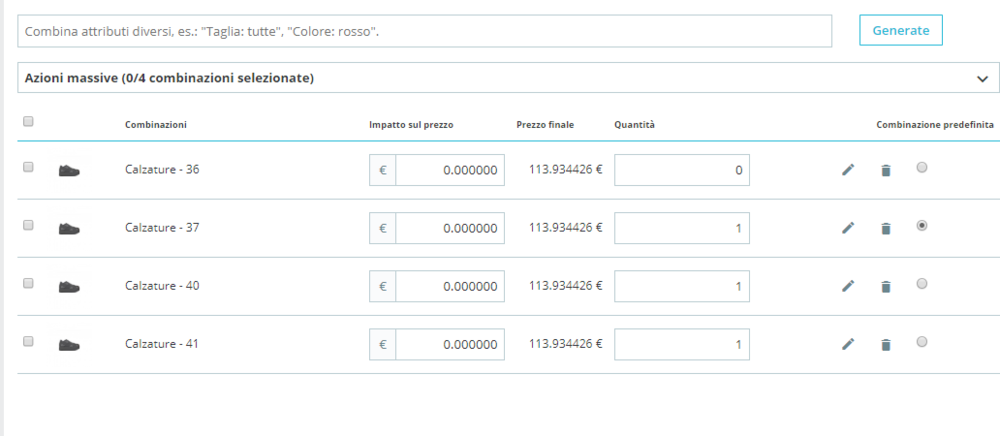
Task: Click price impact field for Calzature - 37
Action: coord(450,228)
